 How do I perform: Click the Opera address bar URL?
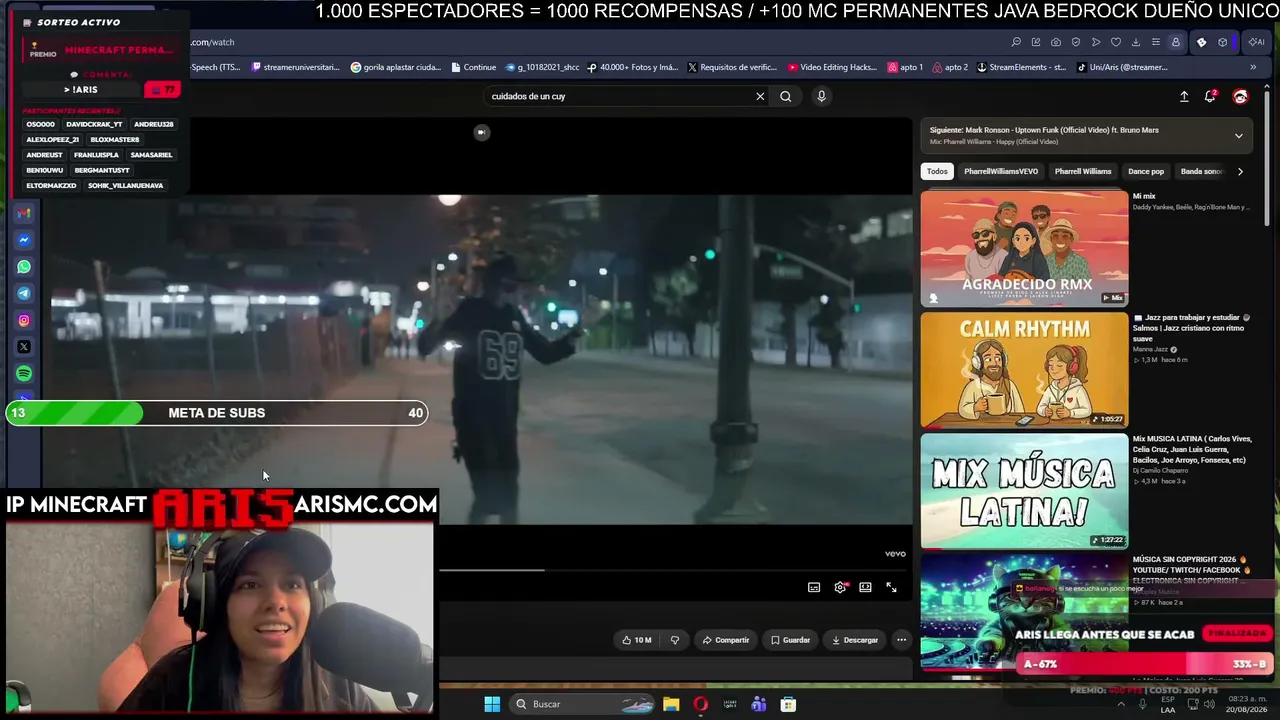click(213, 42)
